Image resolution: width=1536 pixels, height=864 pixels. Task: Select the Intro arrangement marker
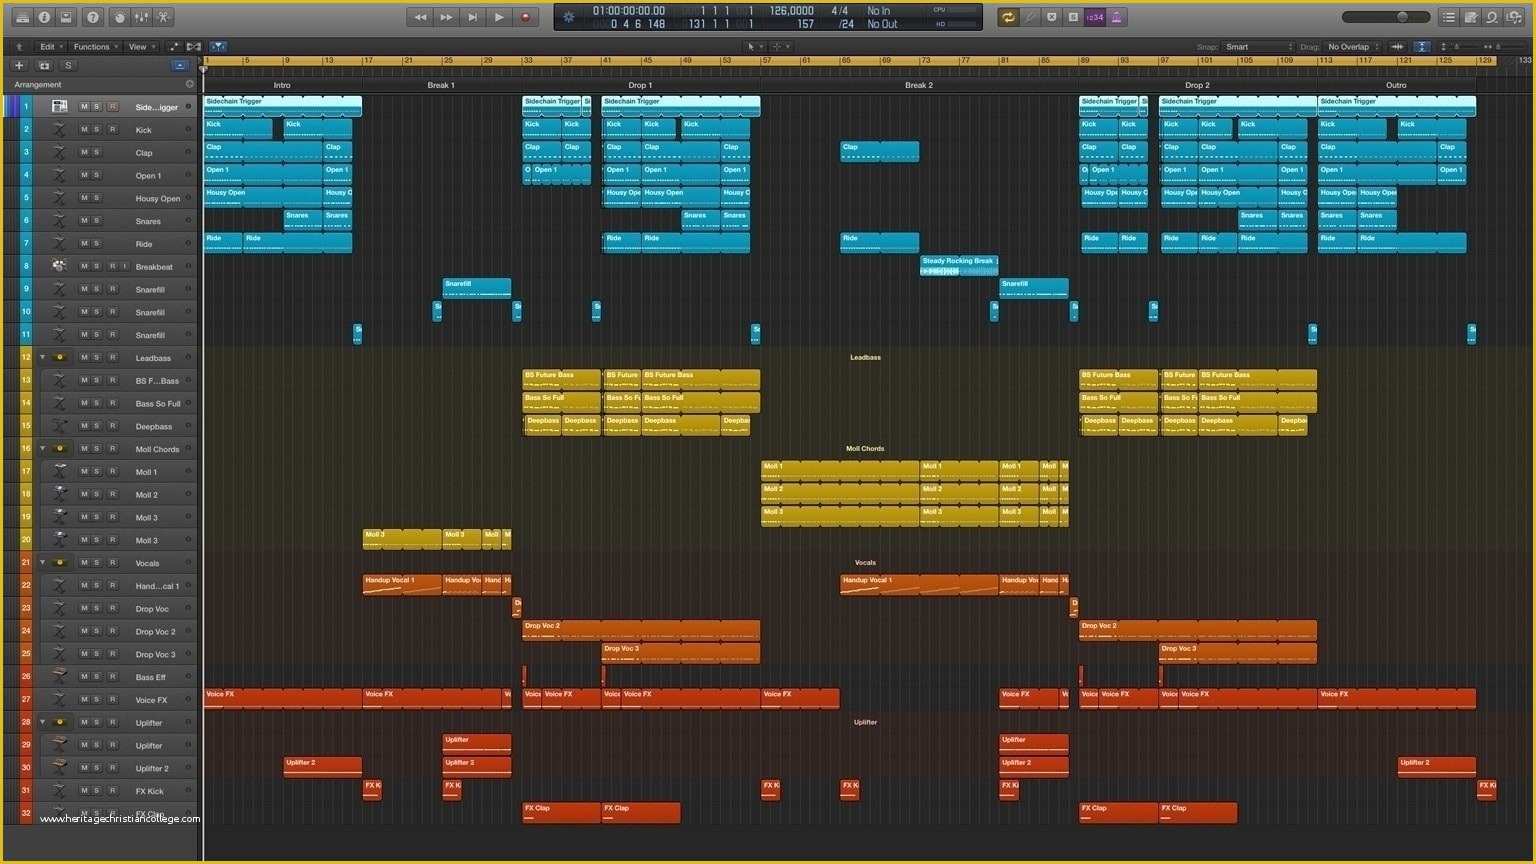(282, 85)
